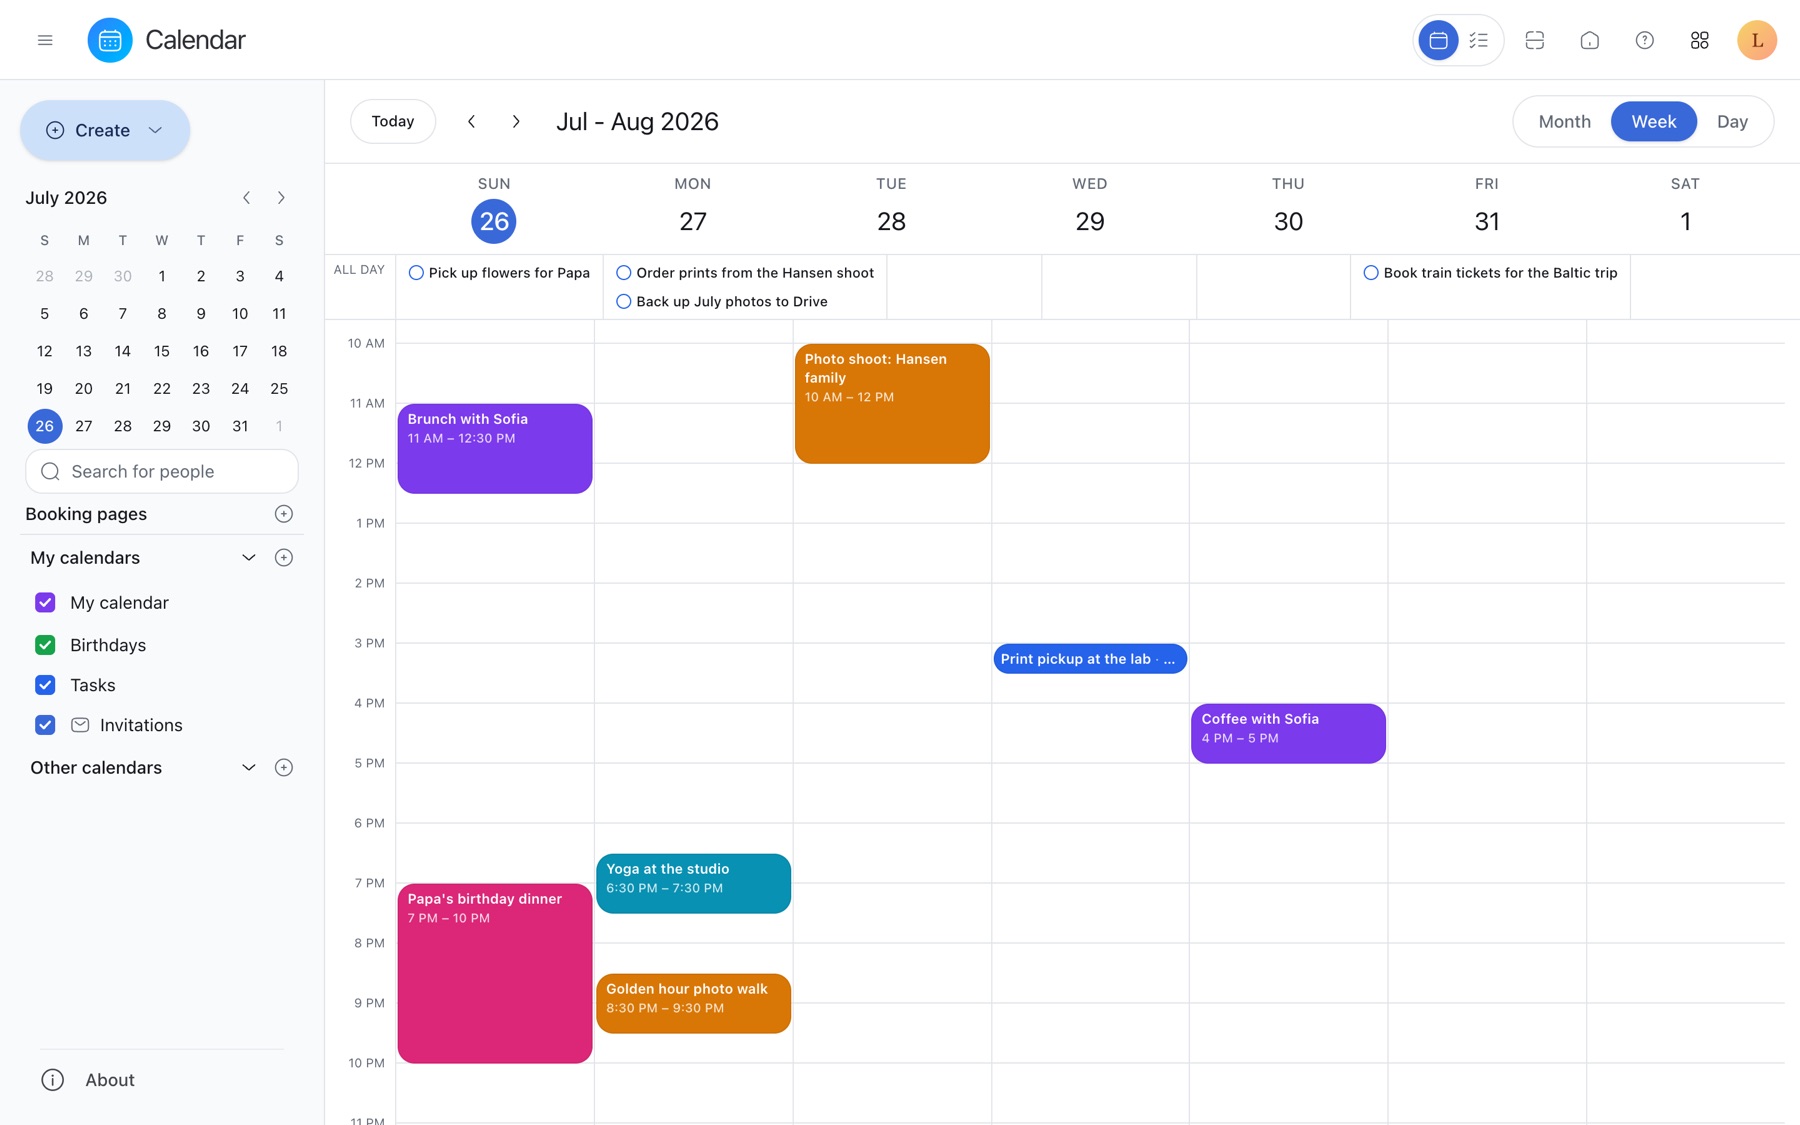
Task: Uncheck the Tasks calendar checkbox
Action: [45, 685]
